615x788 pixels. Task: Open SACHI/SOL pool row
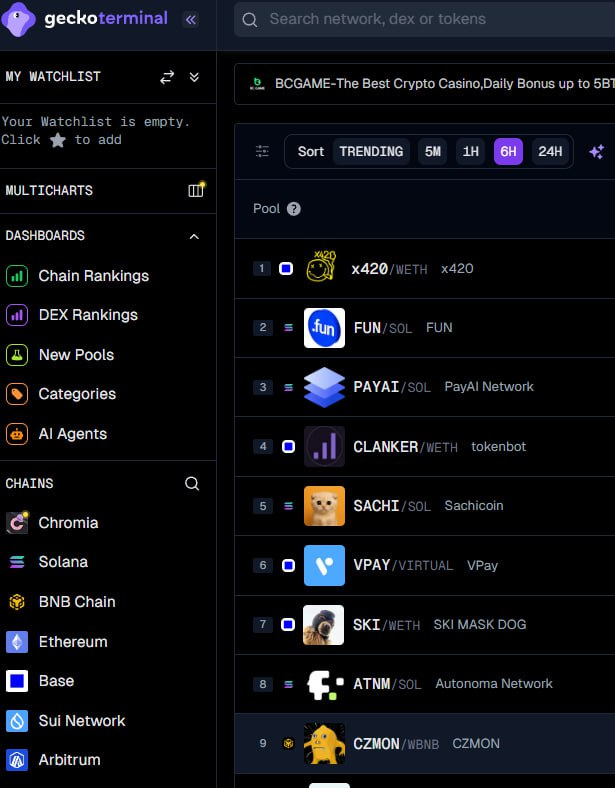(425, 506)
